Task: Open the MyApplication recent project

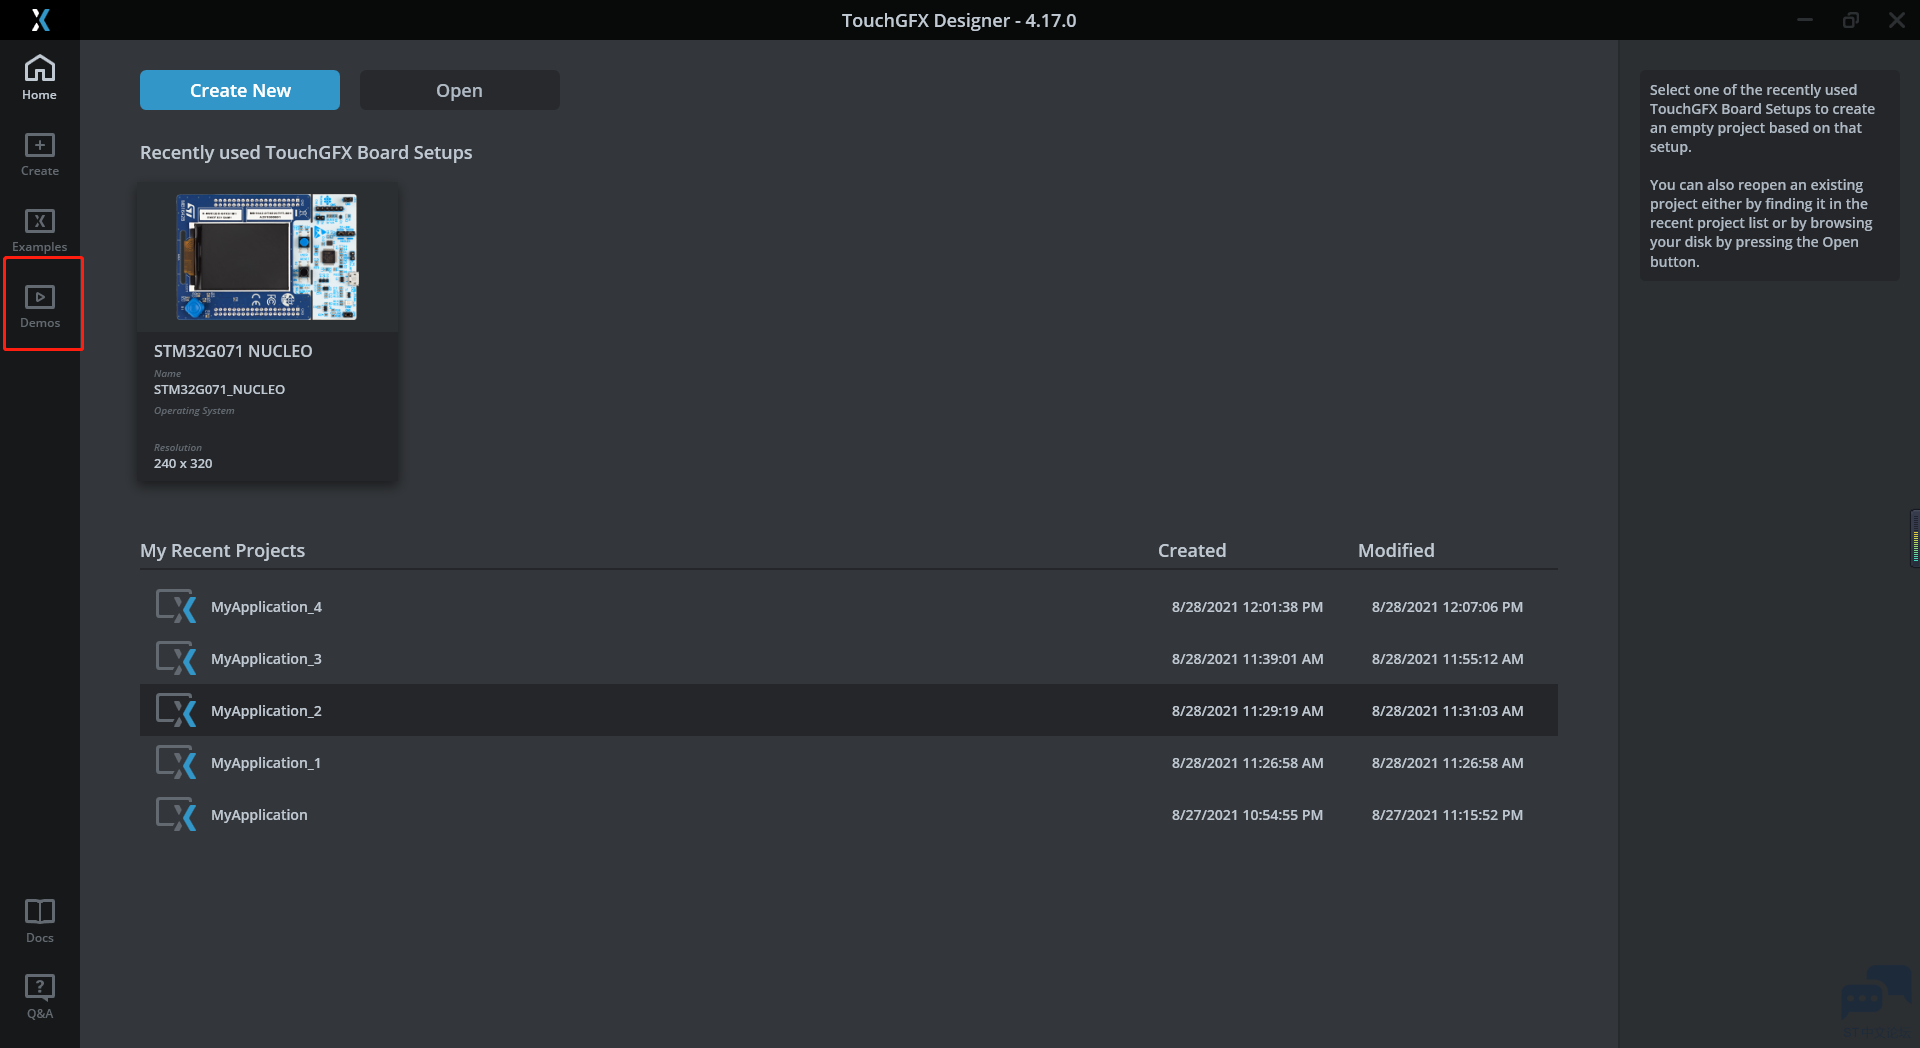Action: [849, 814]
